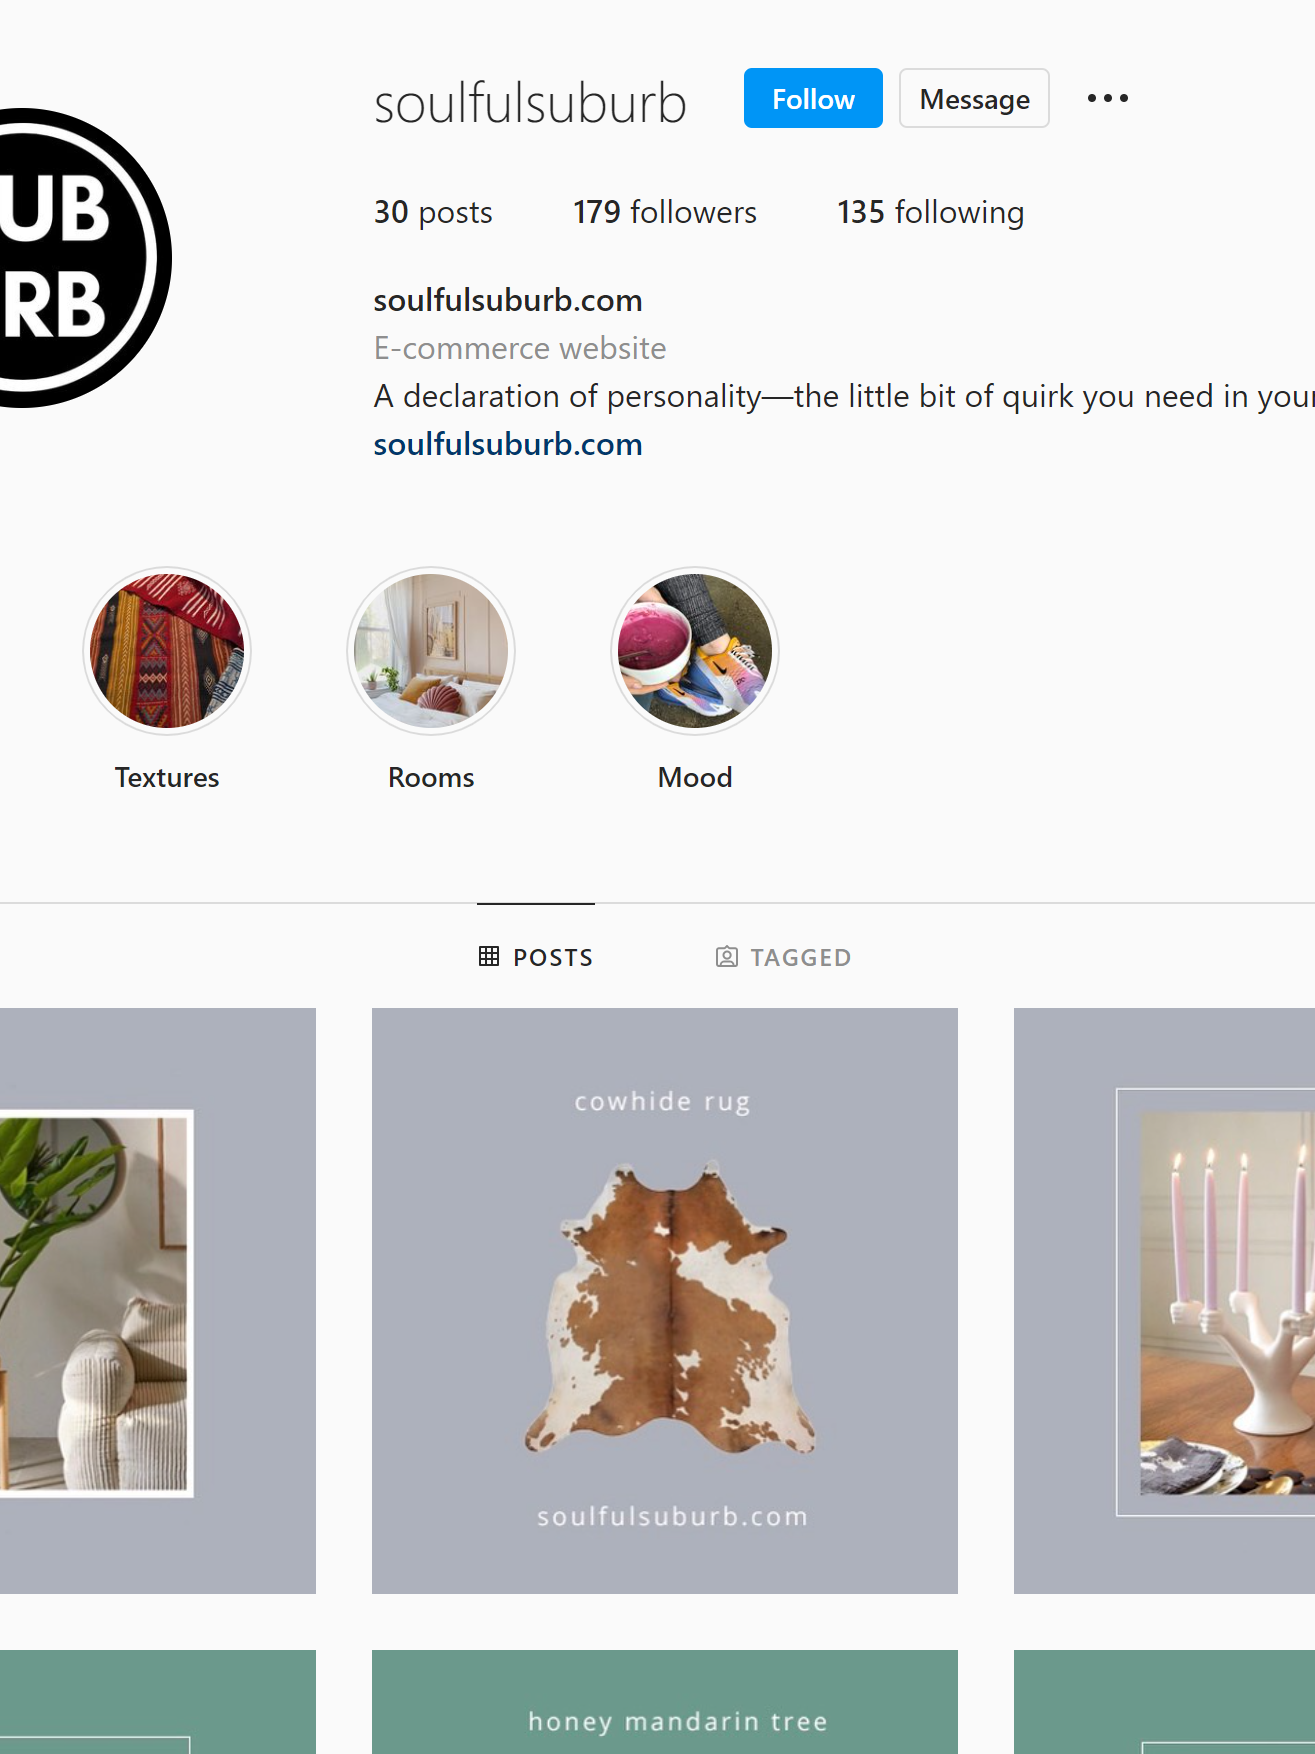Viewport: 1315px width, 1754px height.
Task: Switch to the Posts tab
Action: coord(536,957)
